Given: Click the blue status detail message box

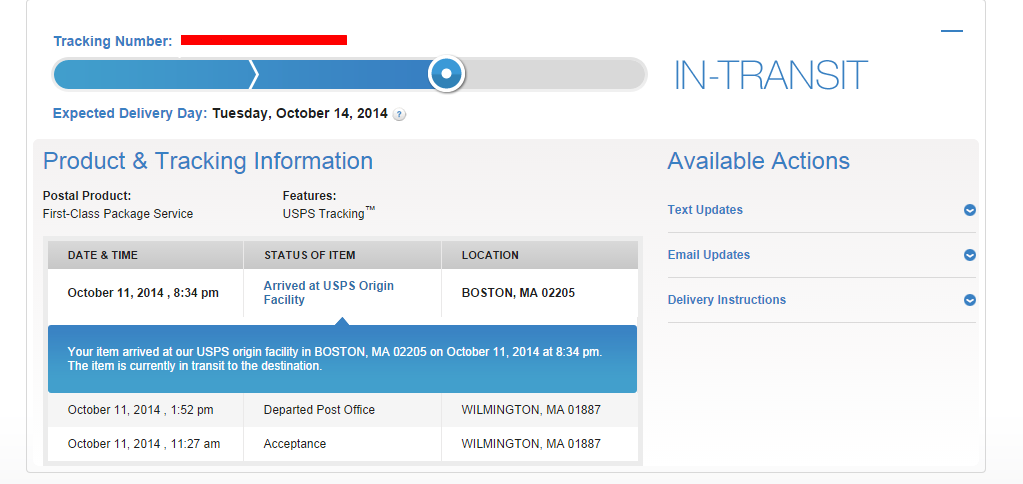Looking at the screenshot, I should pos(342,359).
